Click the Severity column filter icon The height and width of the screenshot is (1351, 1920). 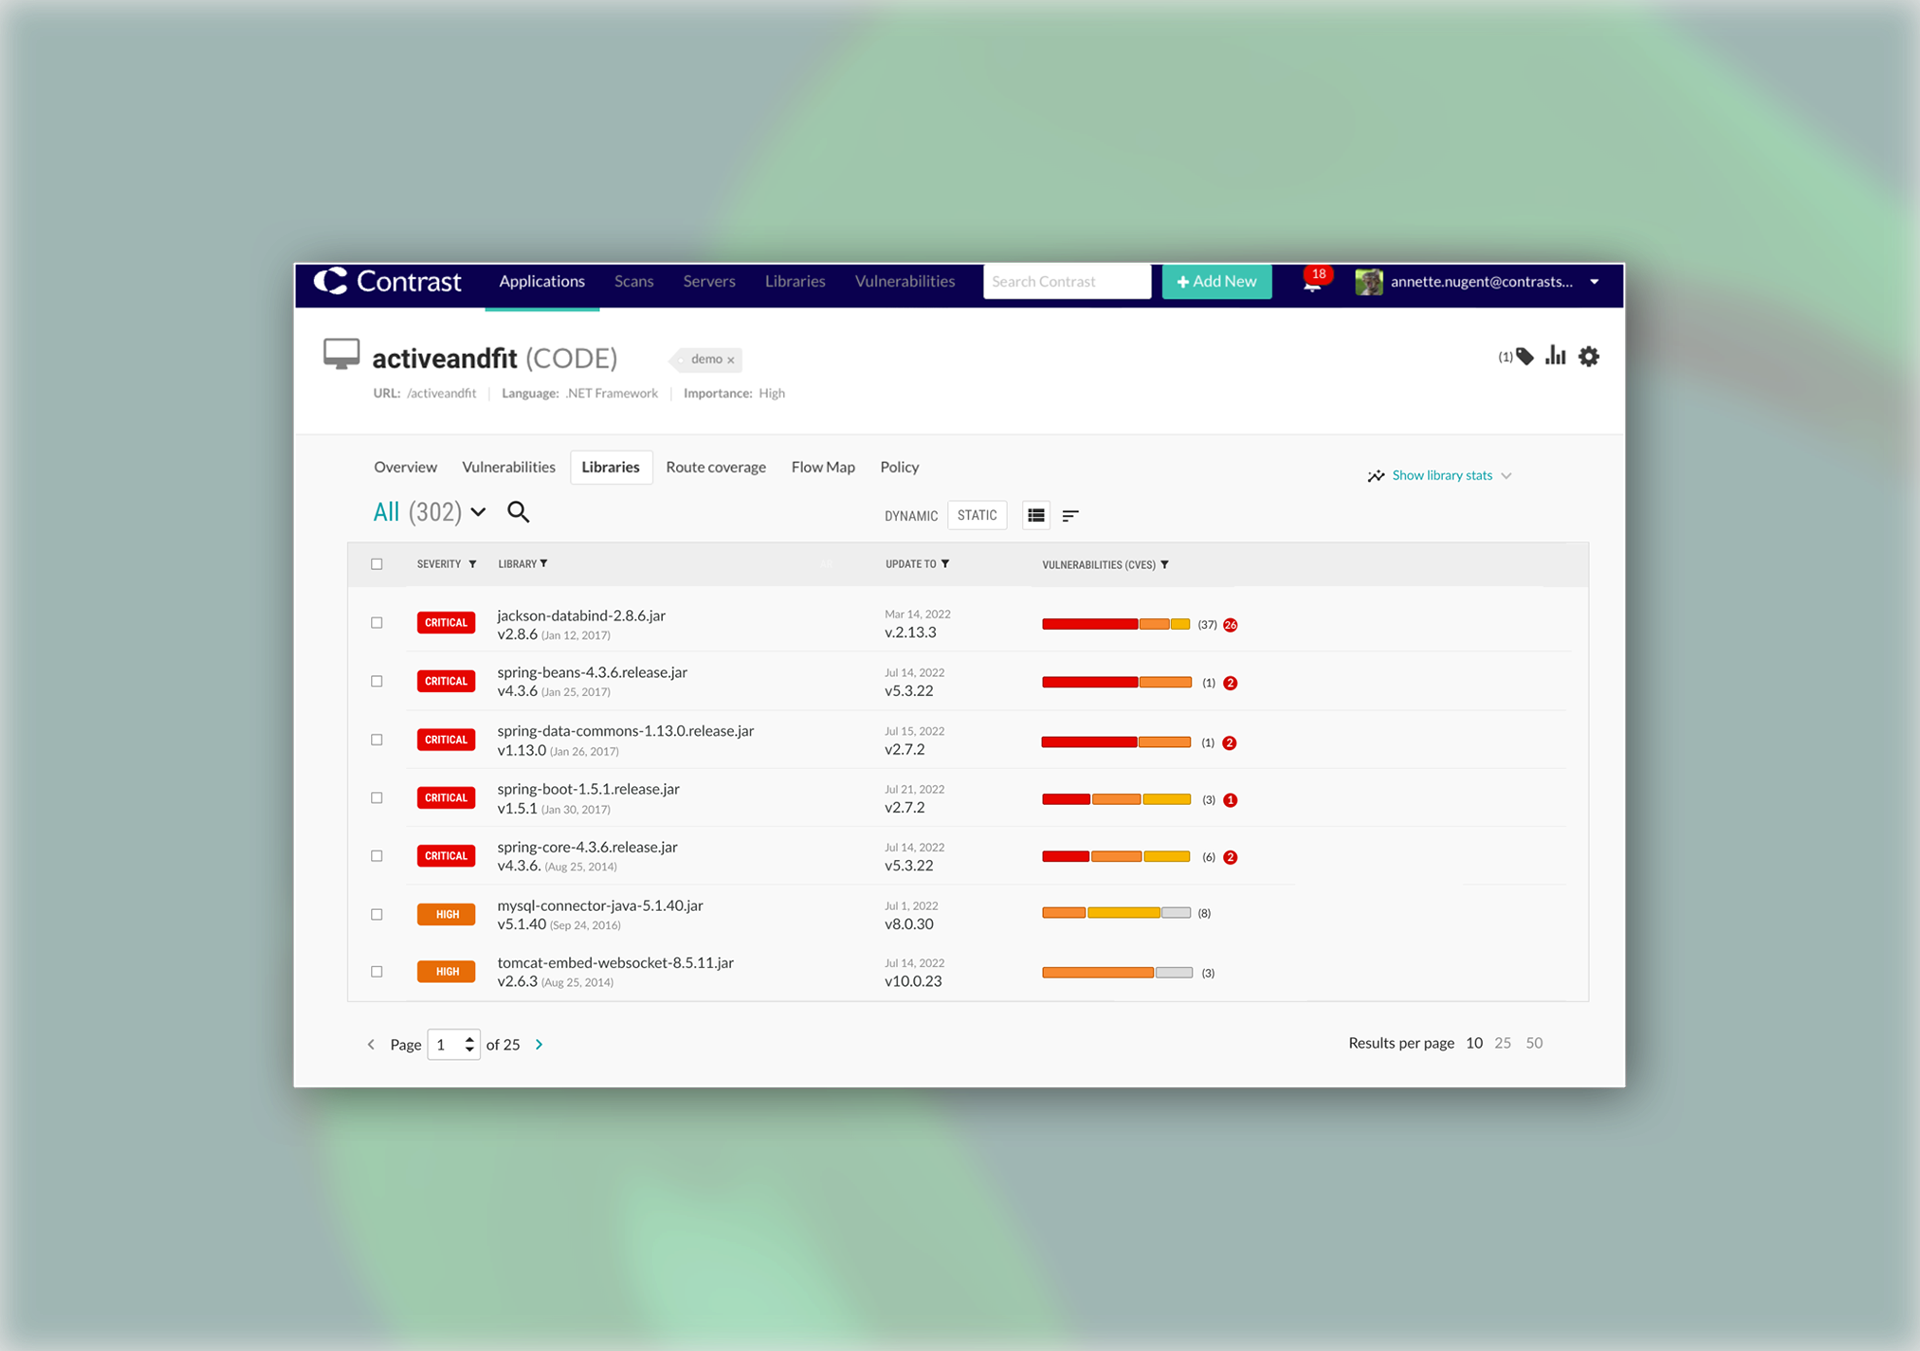473,564
